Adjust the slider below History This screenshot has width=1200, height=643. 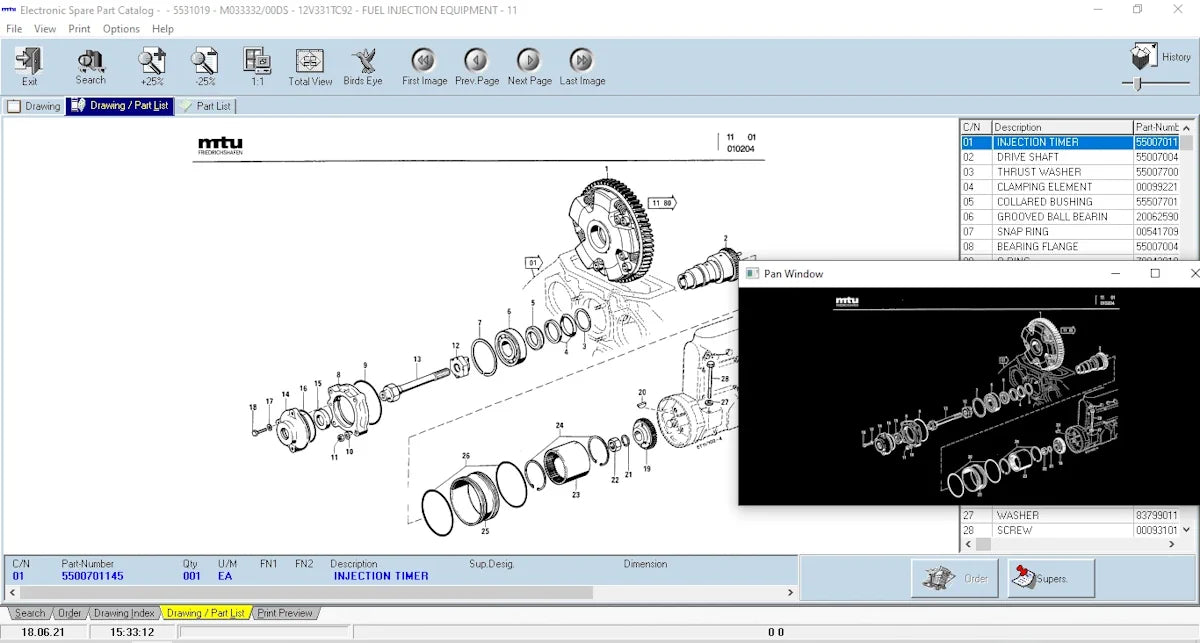pyautogui.click(x=1137, y=85)
